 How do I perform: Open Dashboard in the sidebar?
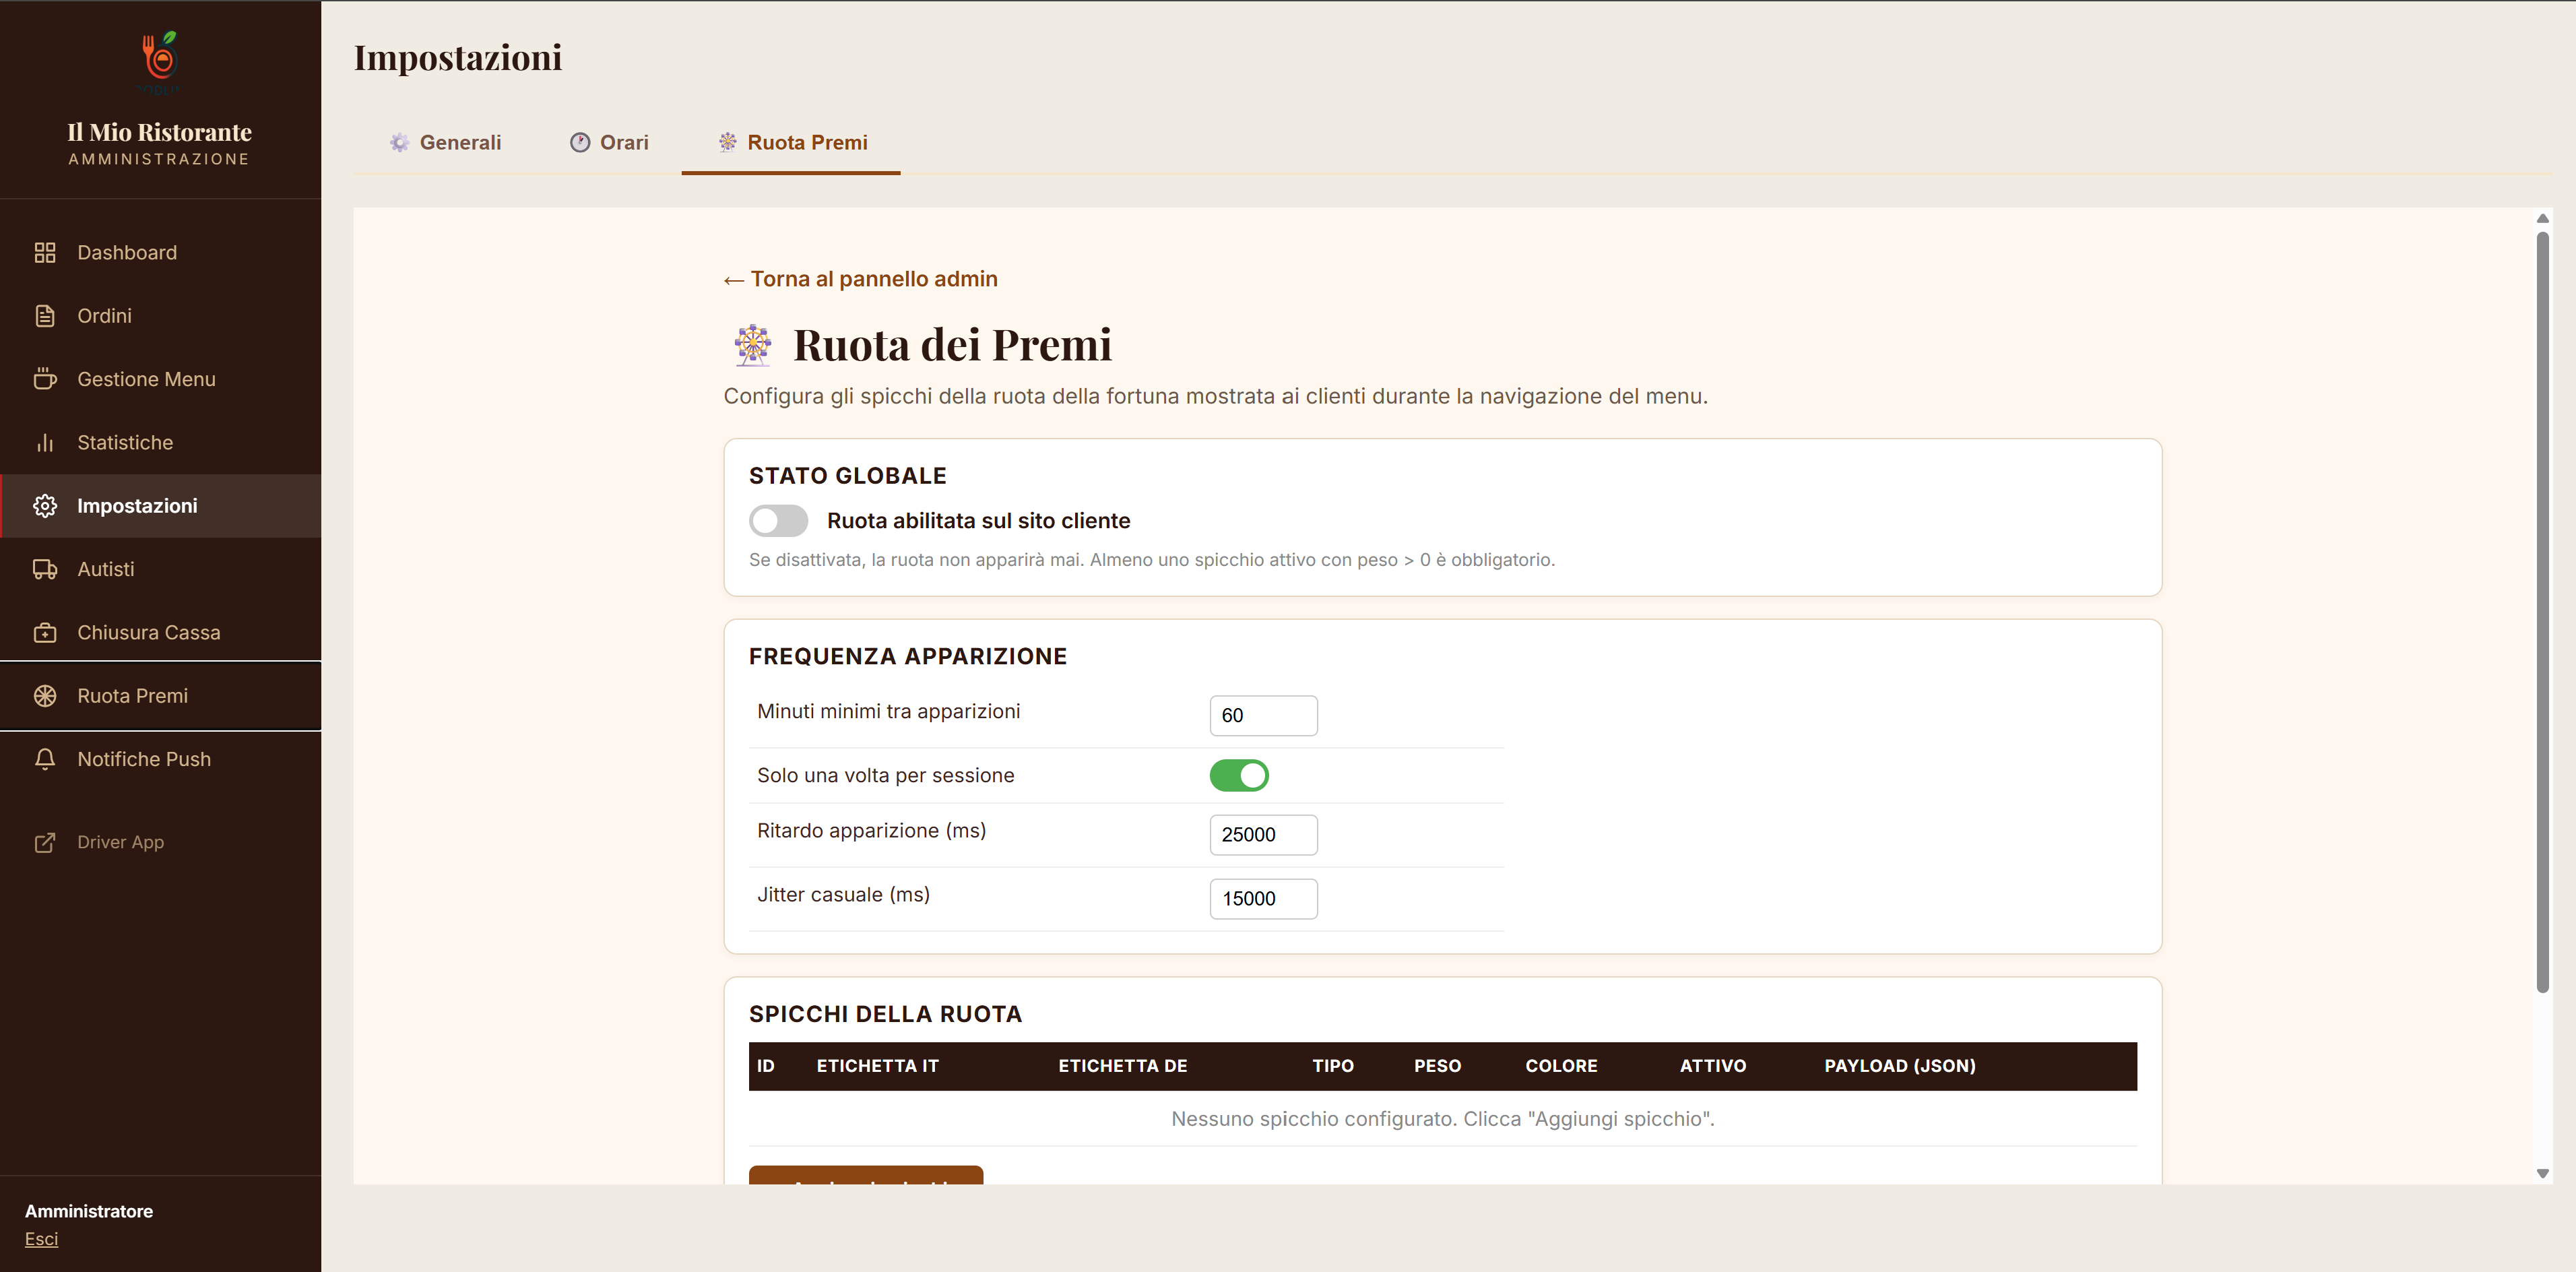tap(160, 253)
